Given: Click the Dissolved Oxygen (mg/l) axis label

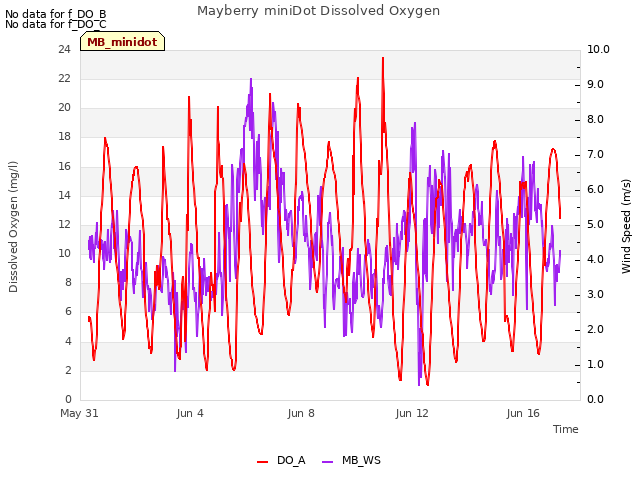Looking at the screenshot, I should coord(13,227).
